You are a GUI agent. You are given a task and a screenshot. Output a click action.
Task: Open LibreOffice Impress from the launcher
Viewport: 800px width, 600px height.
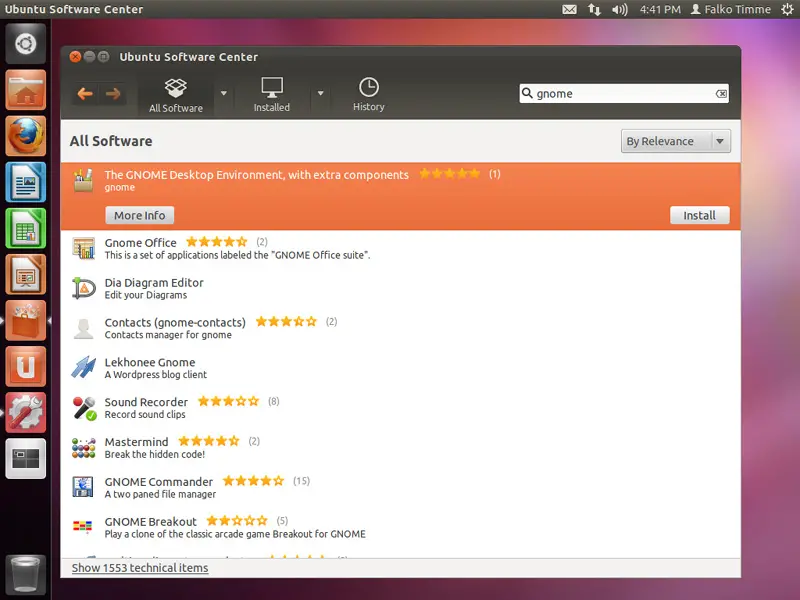26,274
